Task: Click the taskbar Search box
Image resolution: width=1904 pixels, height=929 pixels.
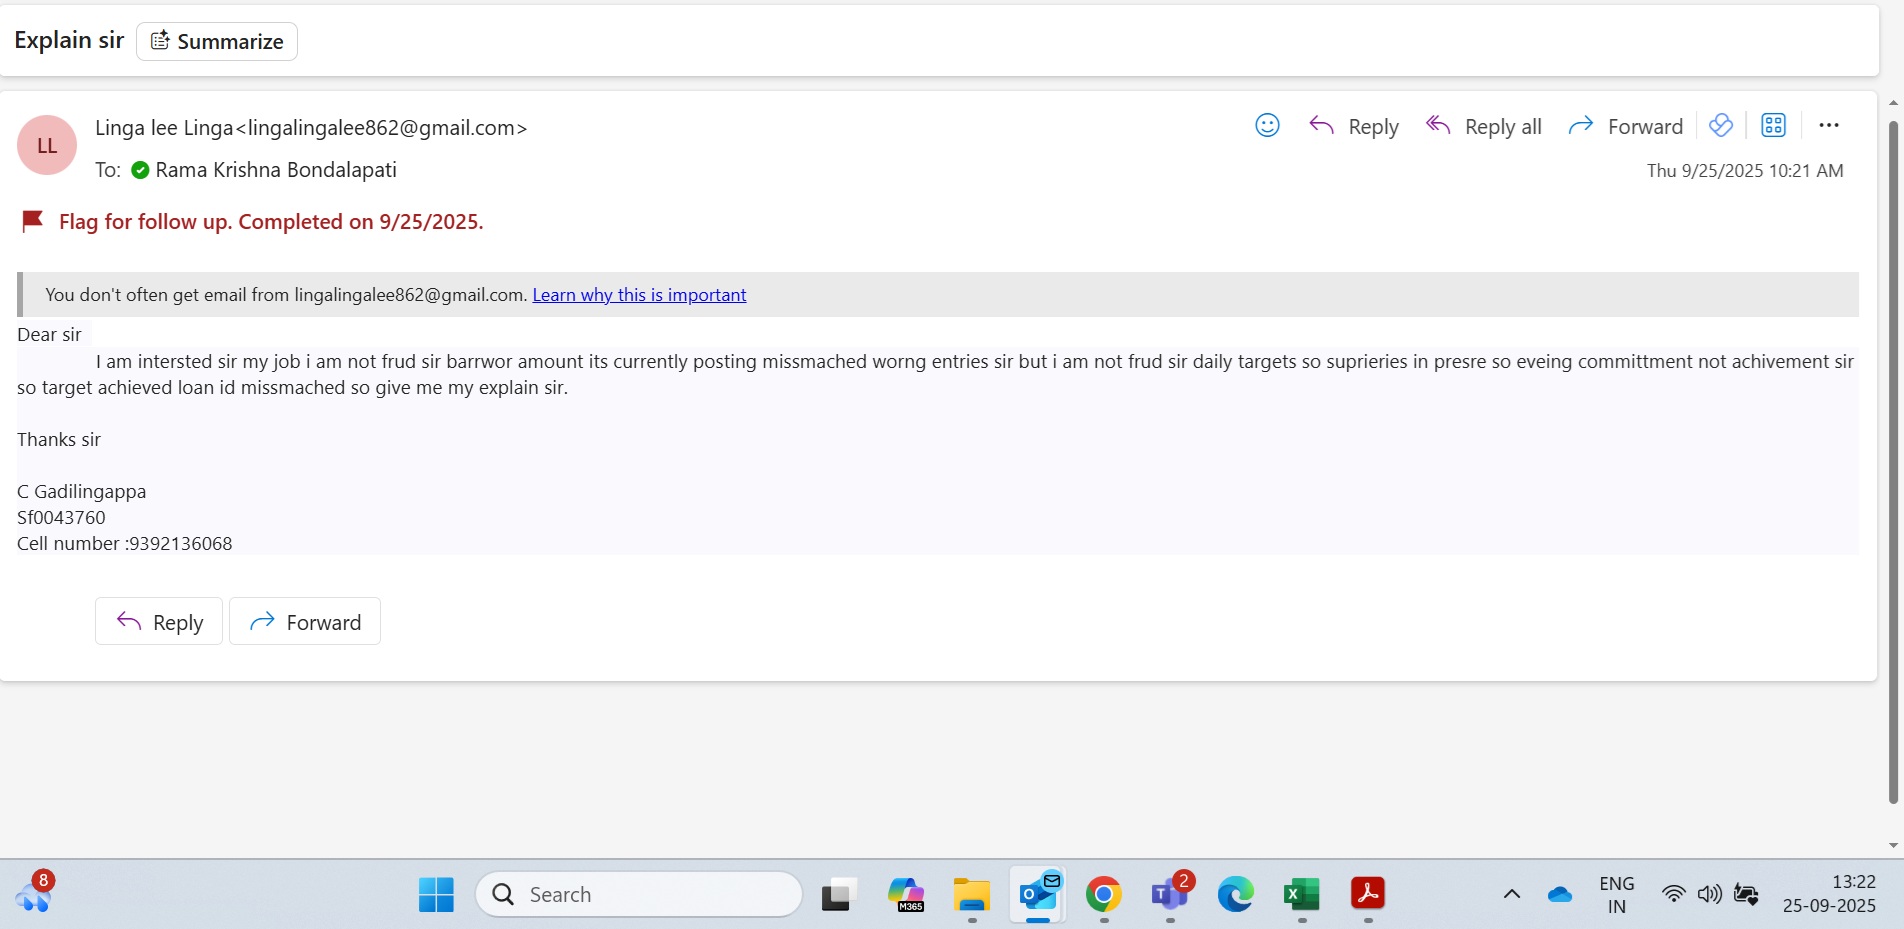Action: [x=639, y=894]
